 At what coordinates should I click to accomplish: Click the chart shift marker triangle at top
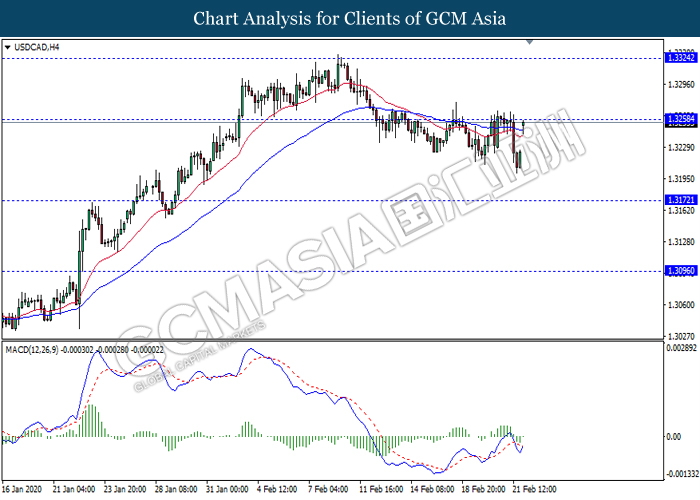click(x=529, y=42)
